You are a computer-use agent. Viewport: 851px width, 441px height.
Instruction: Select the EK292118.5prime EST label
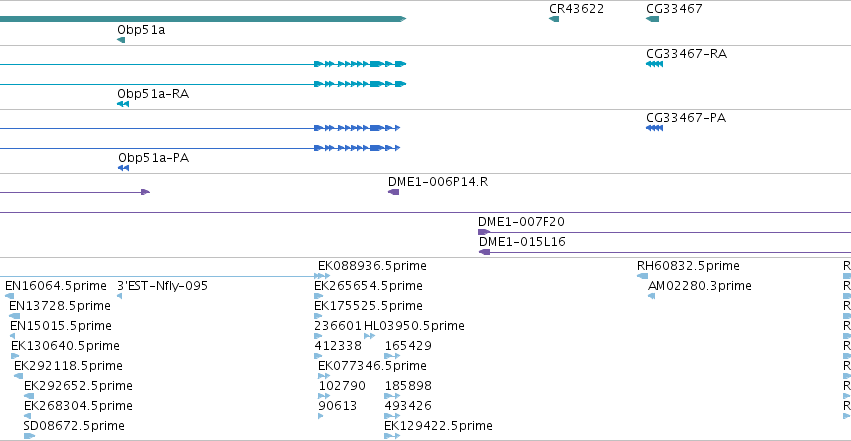point(68,366)
